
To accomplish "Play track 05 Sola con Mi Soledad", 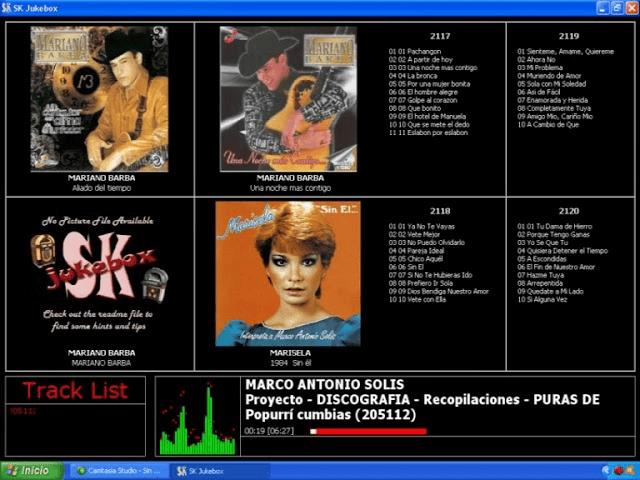I will tap(552, 84).
